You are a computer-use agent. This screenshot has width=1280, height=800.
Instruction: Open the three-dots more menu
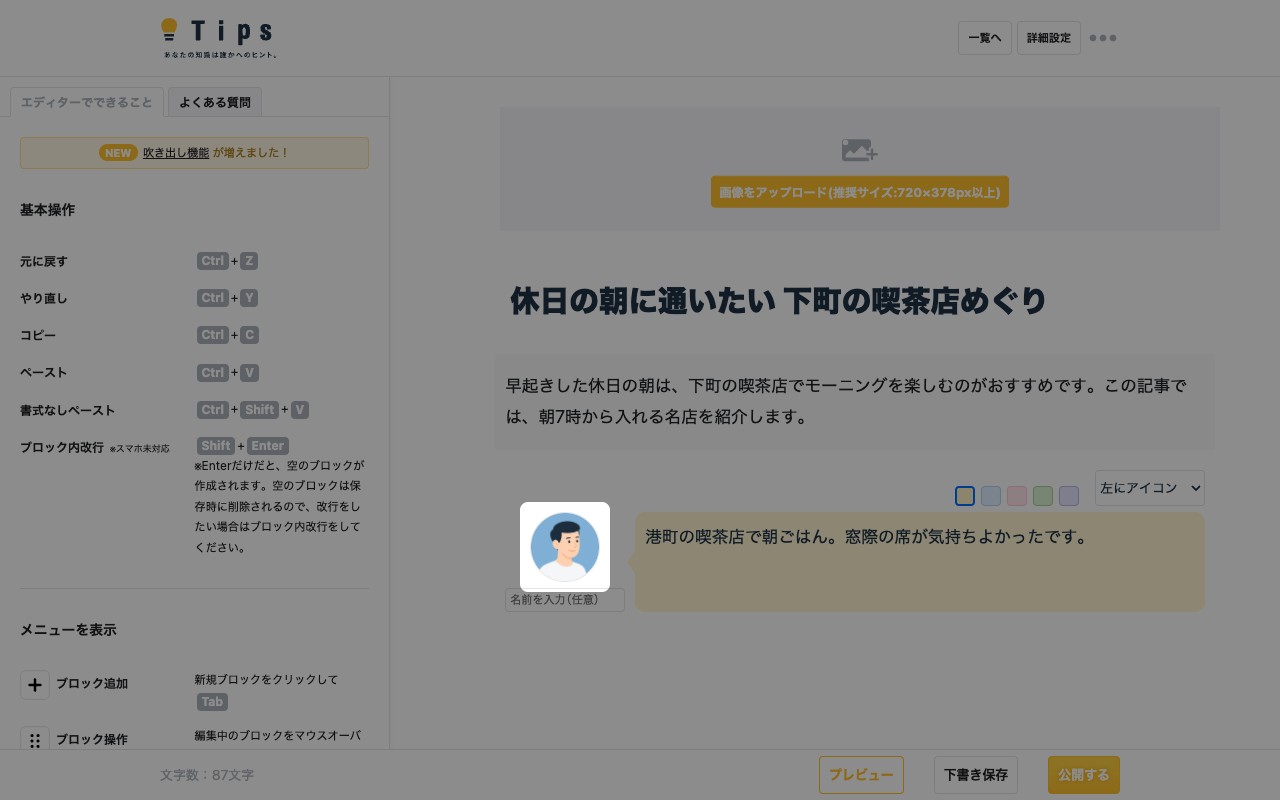tap(1103, 38)
